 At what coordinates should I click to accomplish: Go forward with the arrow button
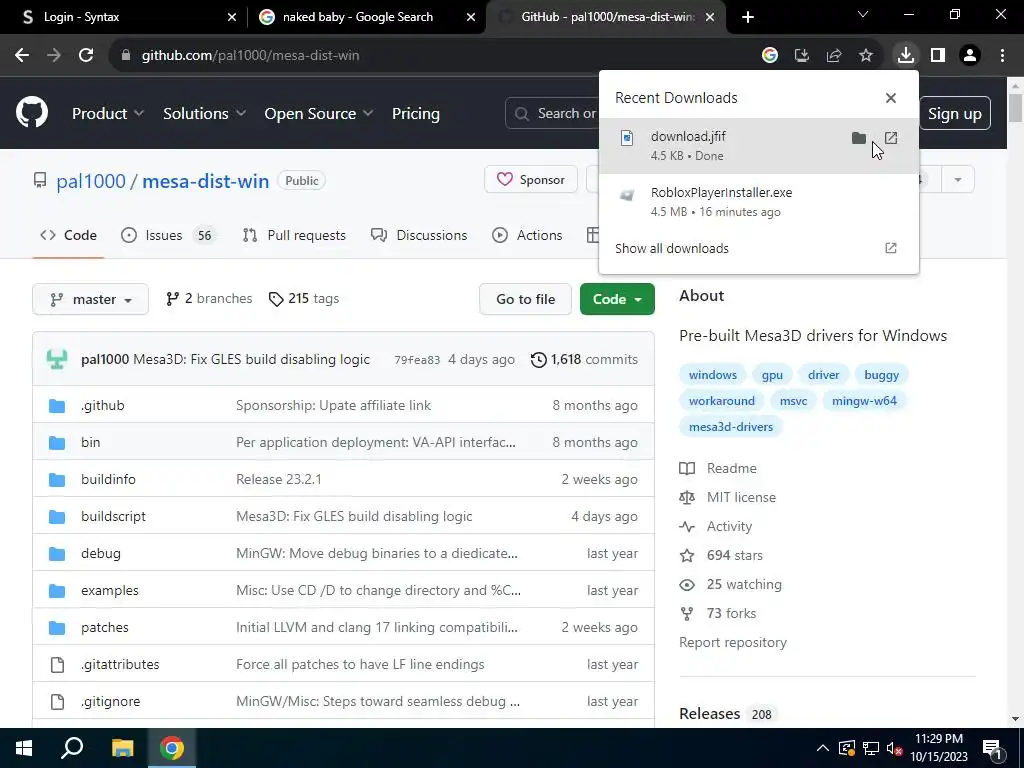(54, 56)
